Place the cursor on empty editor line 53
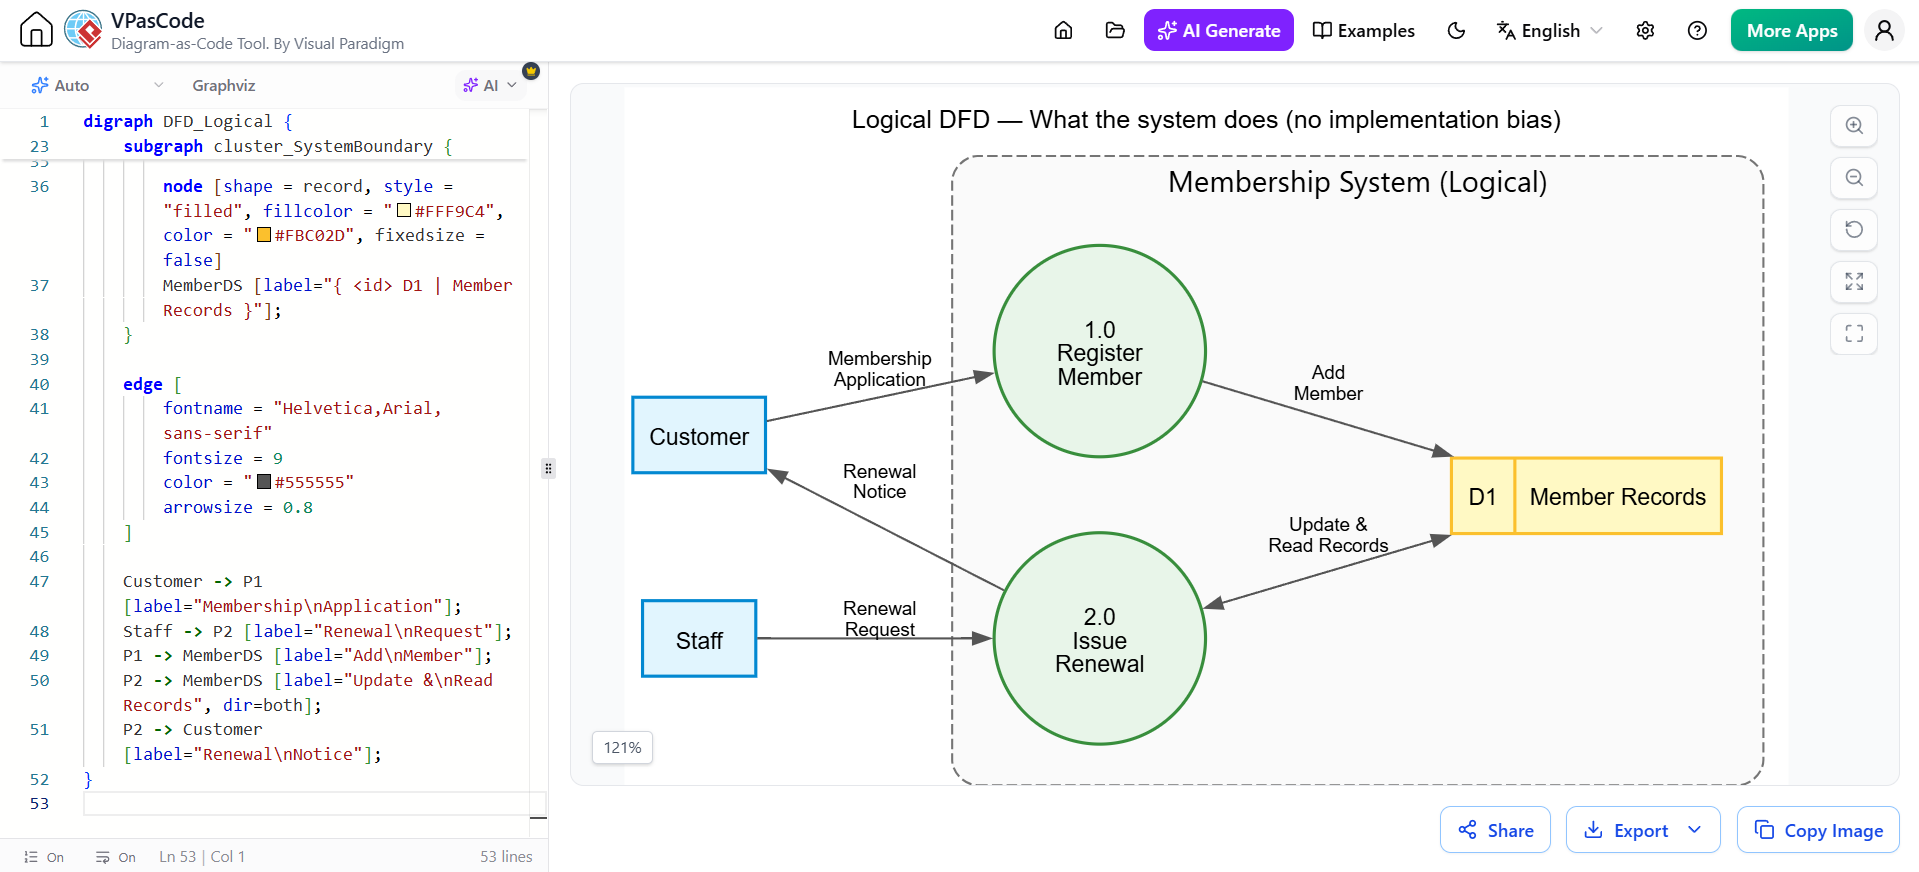The image size is (1919, 872). coord(314,803)
